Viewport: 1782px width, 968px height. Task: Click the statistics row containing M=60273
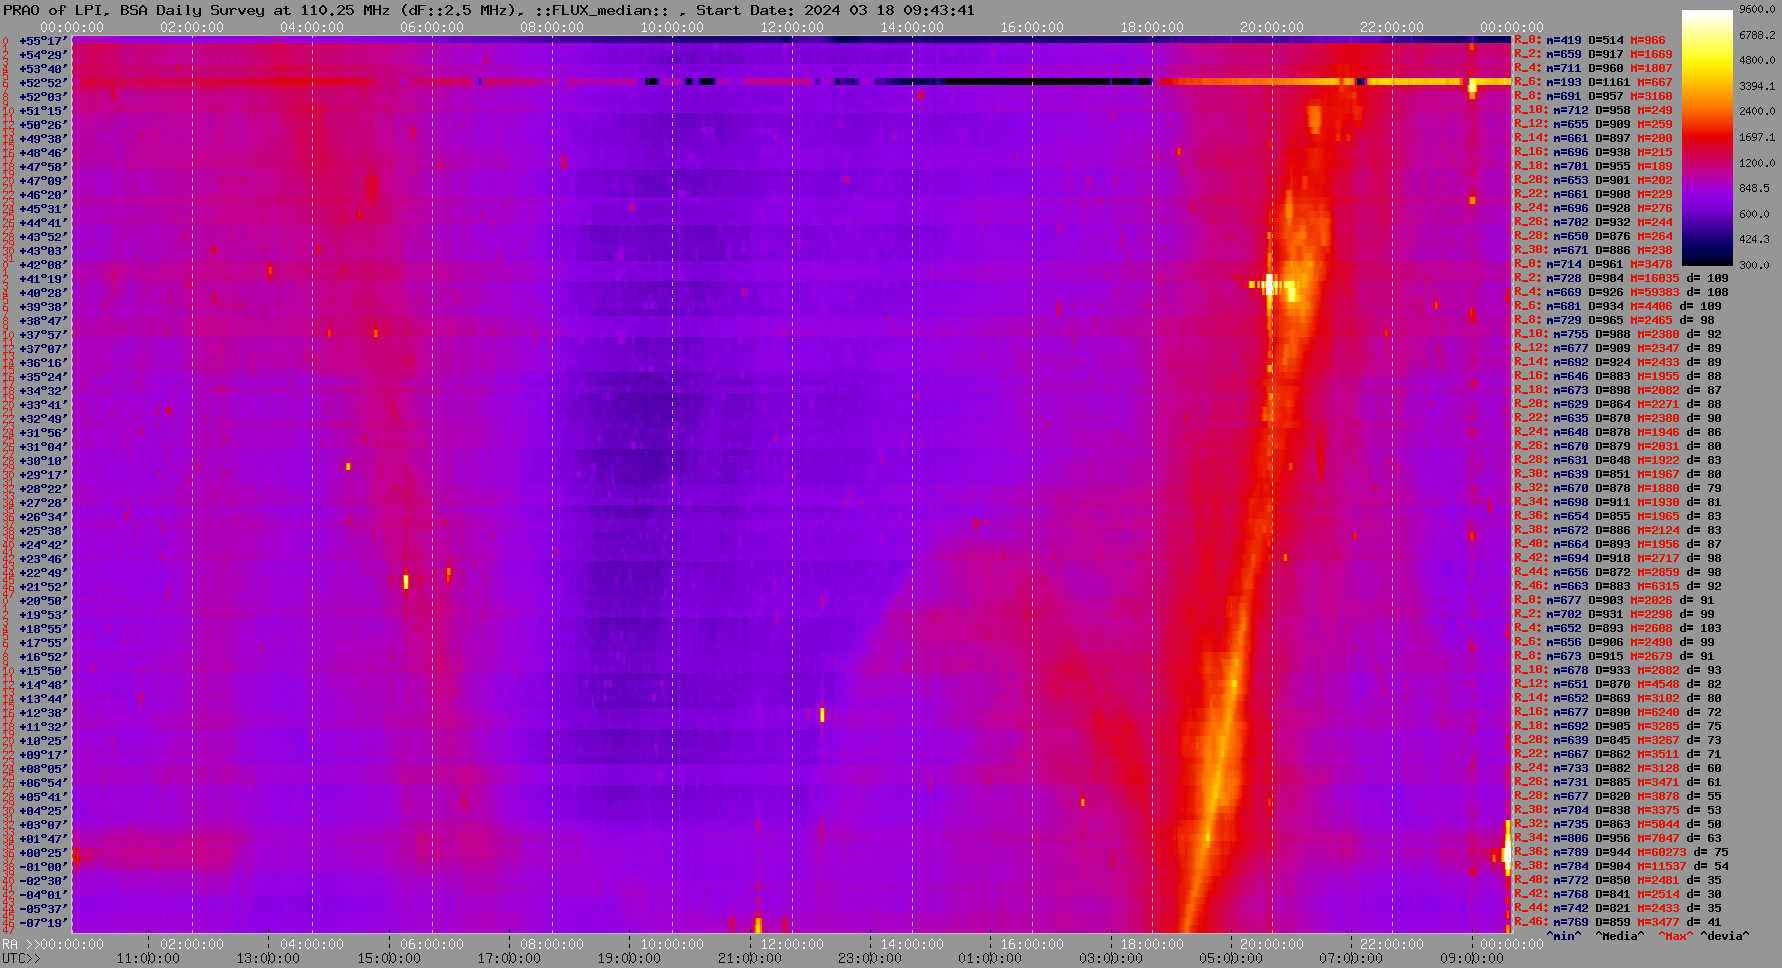[x=1621, y=853]
